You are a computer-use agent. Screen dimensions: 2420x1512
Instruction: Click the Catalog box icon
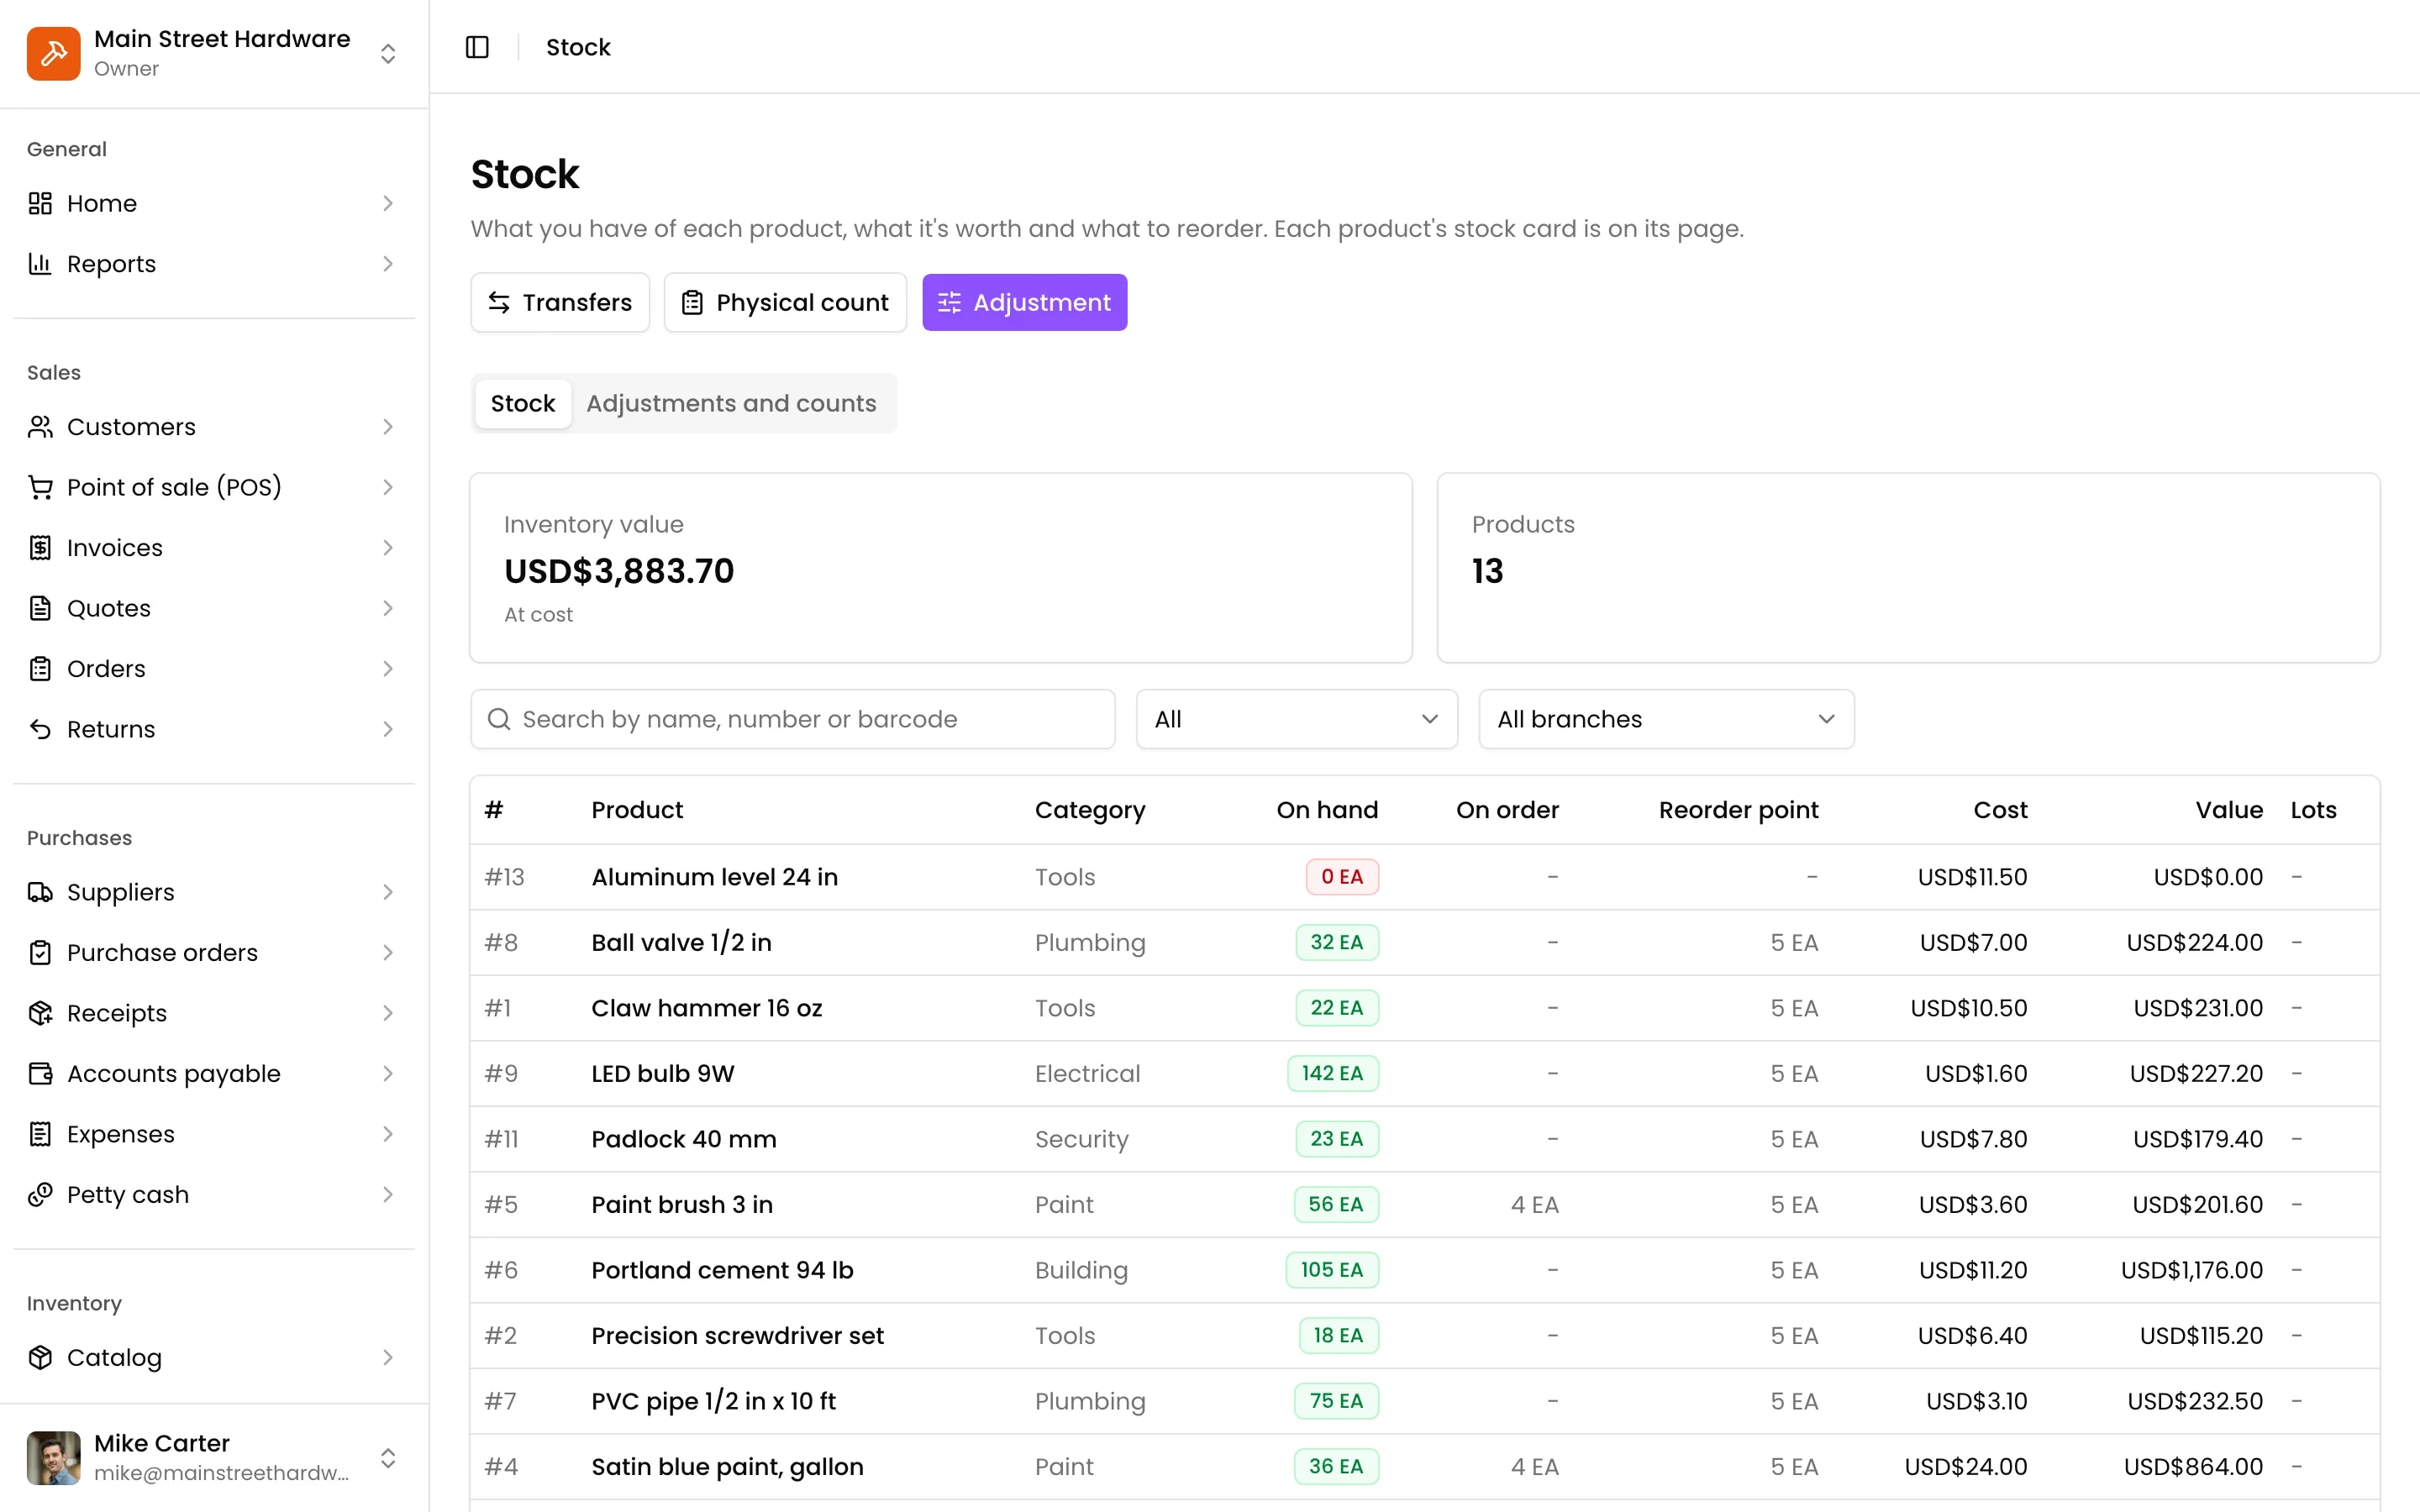click(40, 1357)
